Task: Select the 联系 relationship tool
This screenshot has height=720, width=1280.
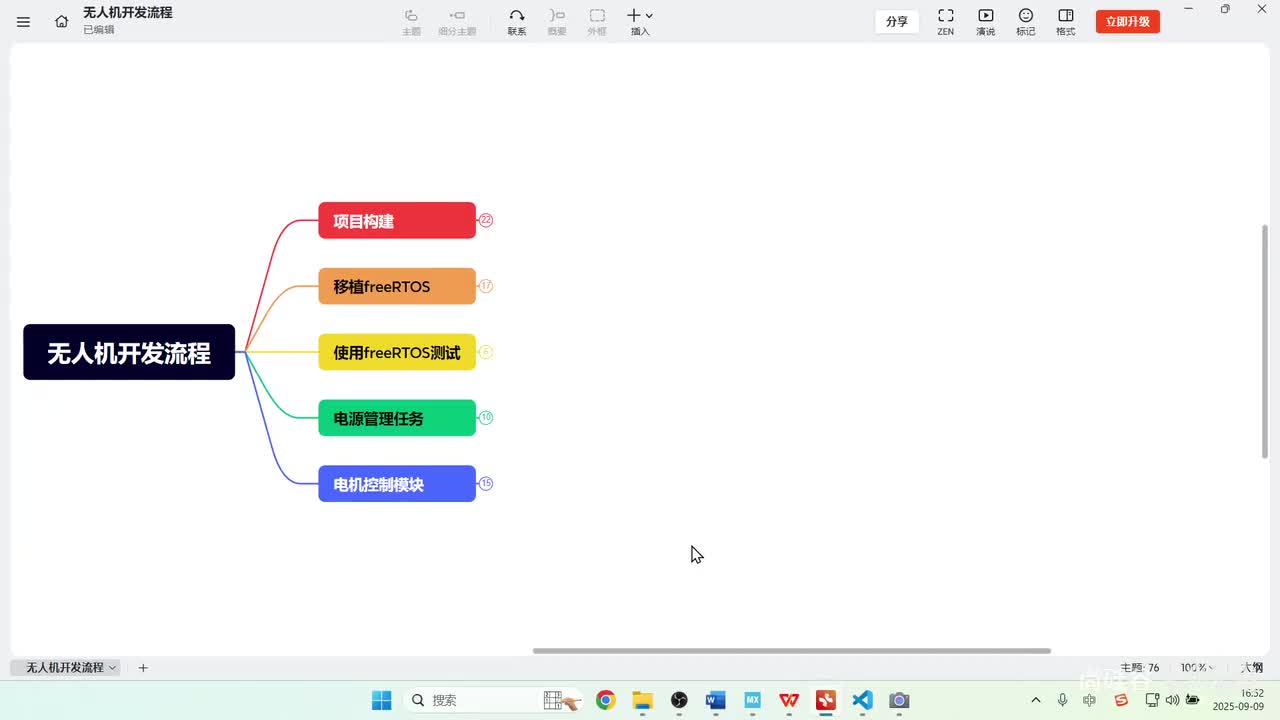Action: point(517,22)
